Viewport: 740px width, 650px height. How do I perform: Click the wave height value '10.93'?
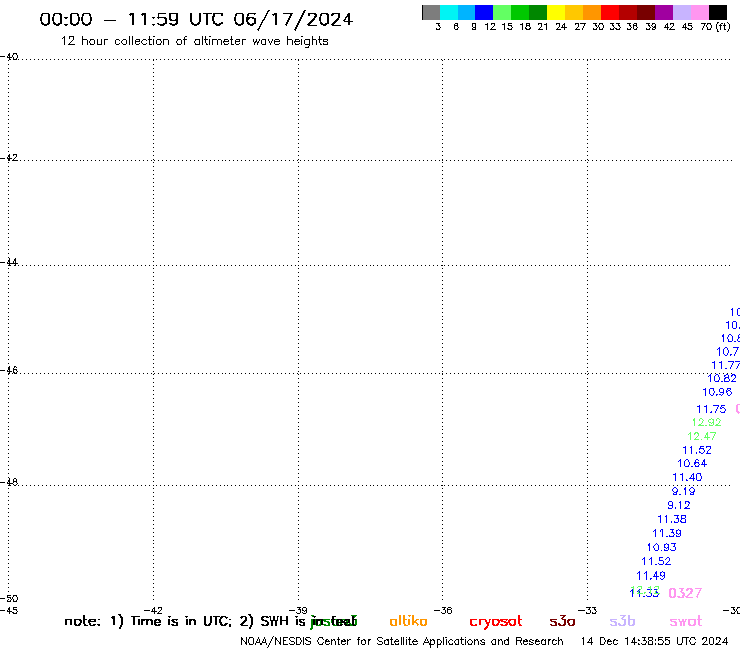coord(662,547)
